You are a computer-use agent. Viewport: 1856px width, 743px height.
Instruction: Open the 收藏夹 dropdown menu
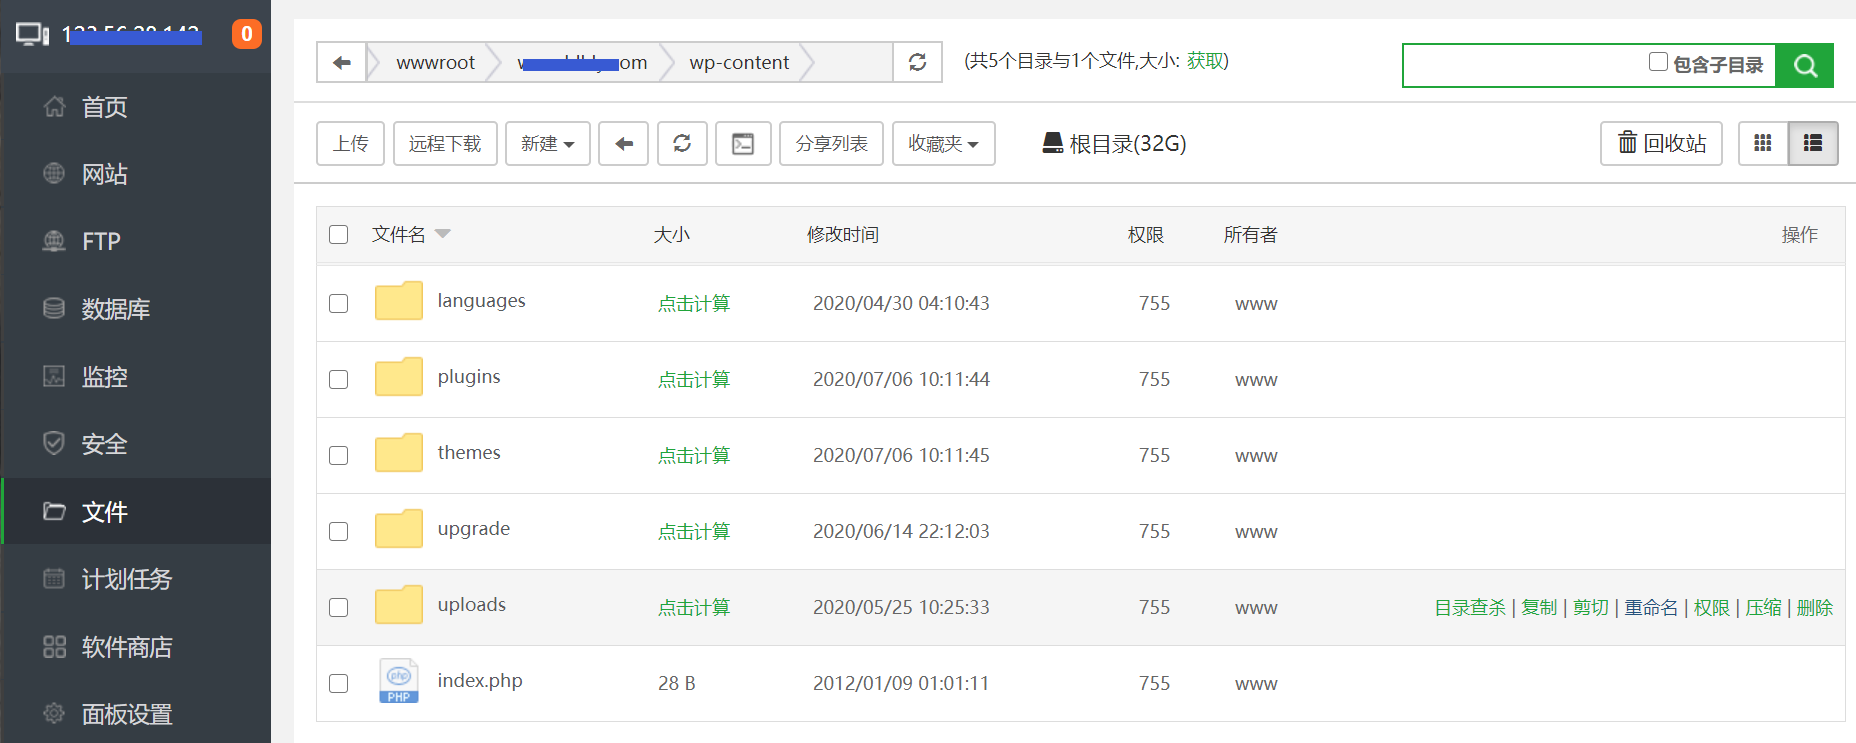click(x=943, y=144)
